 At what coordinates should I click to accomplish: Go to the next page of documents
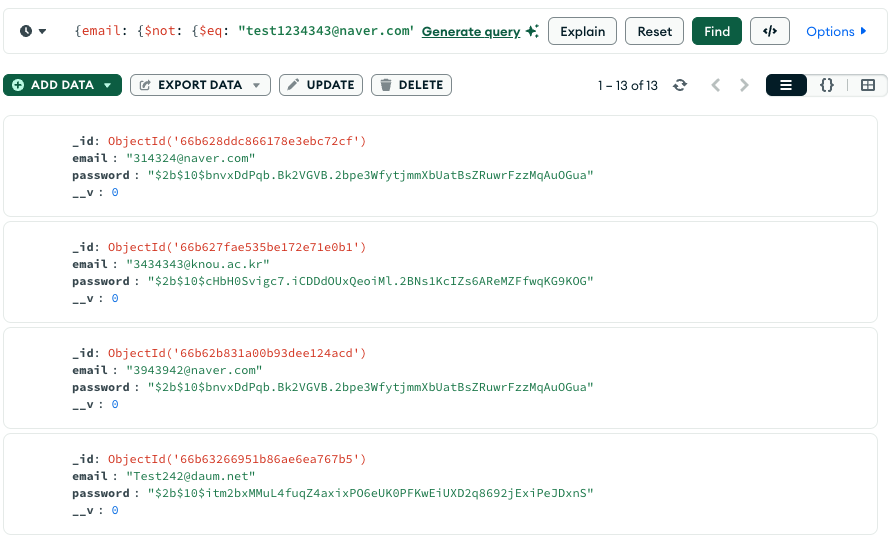click(x=744, y=85)
